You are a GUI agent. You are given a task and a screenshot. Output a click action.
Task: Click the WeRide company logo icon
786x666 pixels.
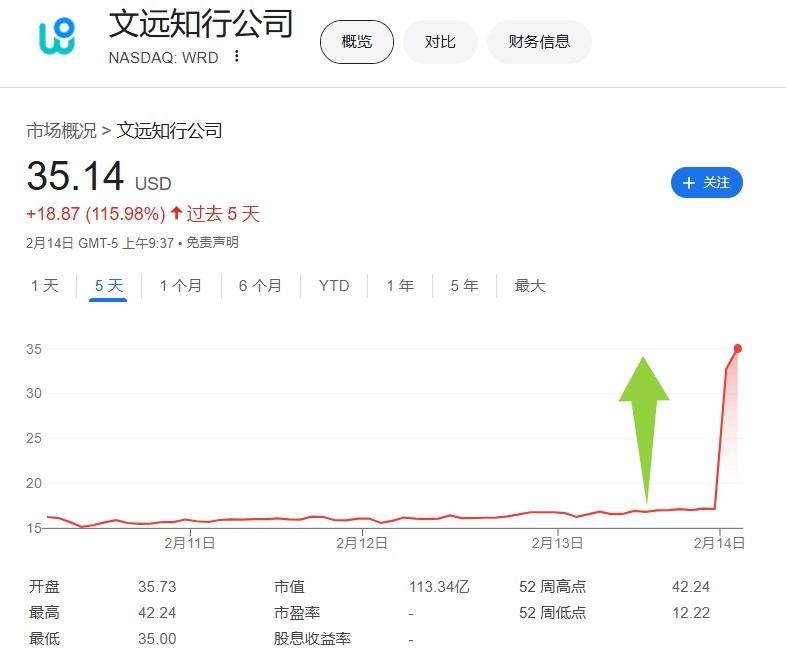pos(57,36)
